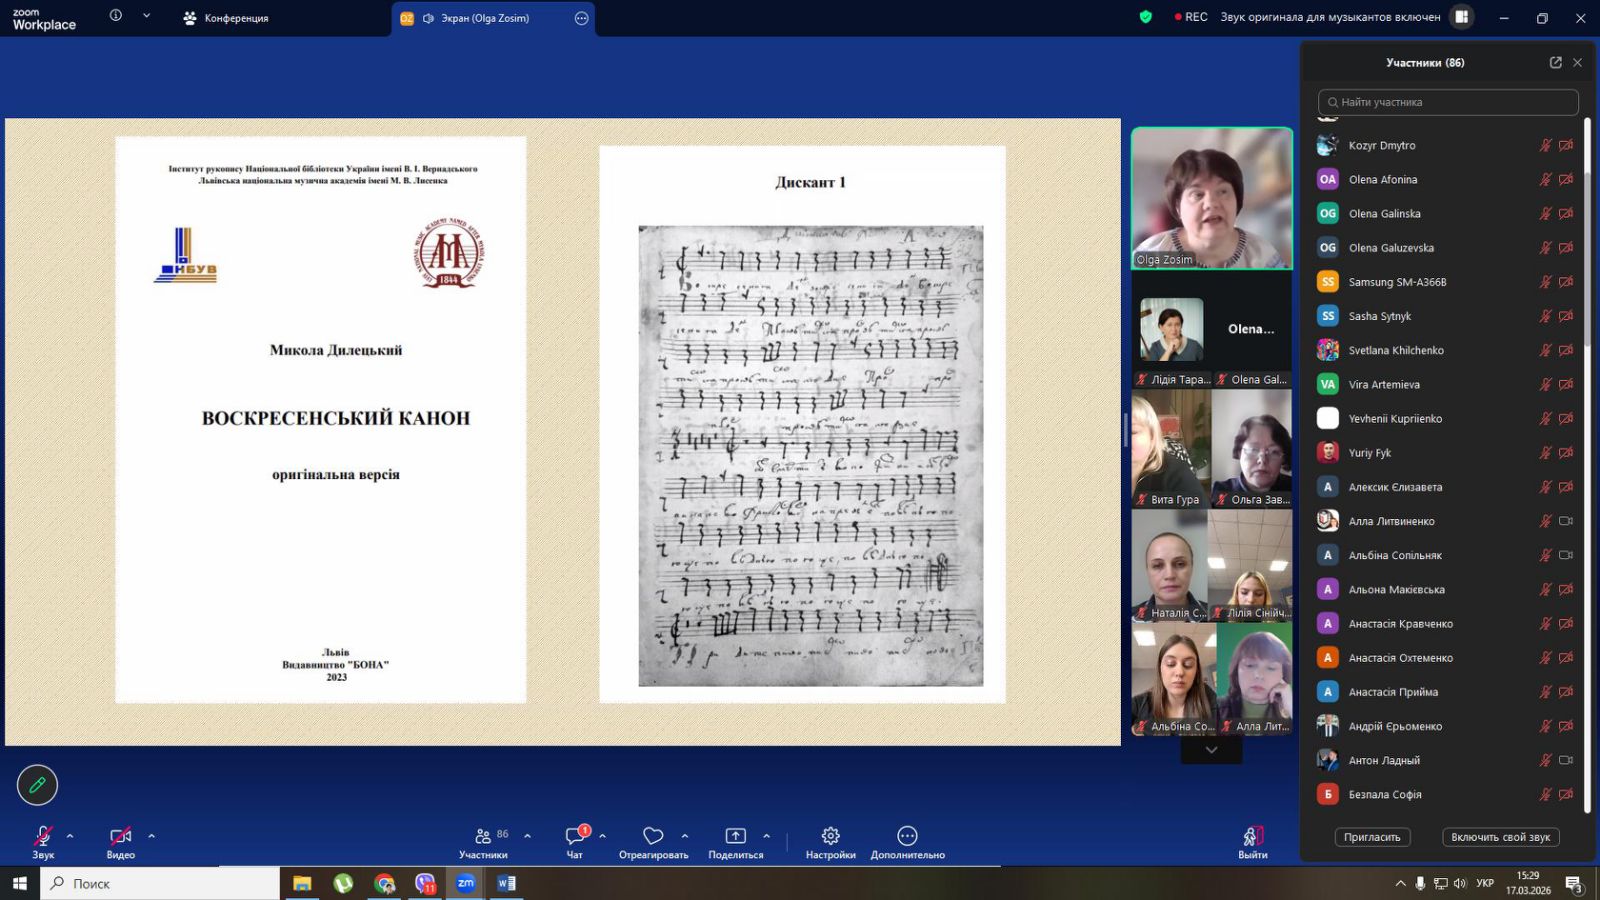Turn on camera with Видео button
The image size is (1600, 900).
[120, 836]
